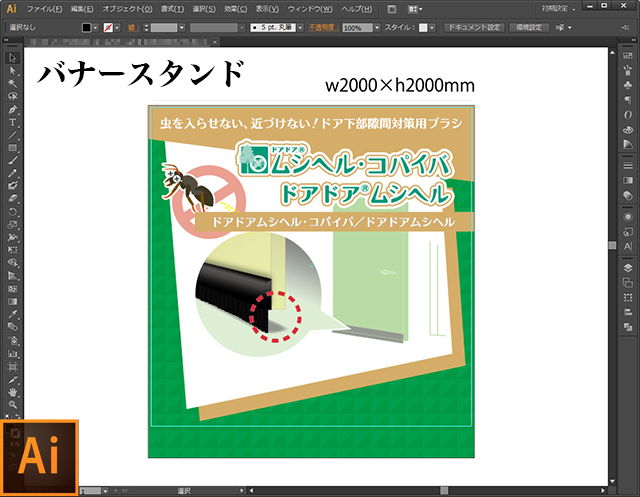Select the Symbol Sprayer tool
This screenshot has width=640, height=497.
pos(13,340)
